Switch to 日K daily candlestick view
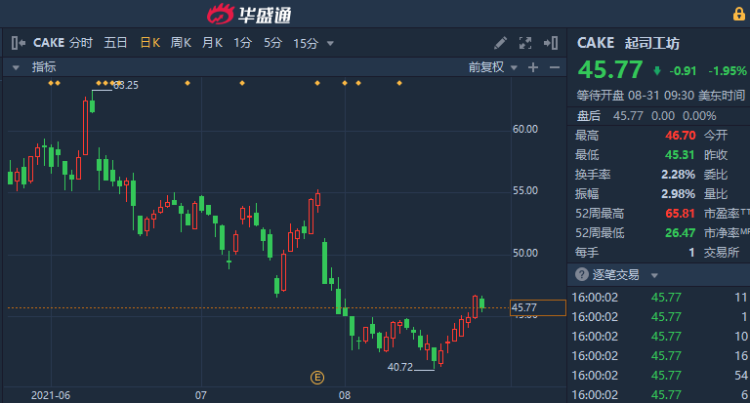 click(150, 43)
